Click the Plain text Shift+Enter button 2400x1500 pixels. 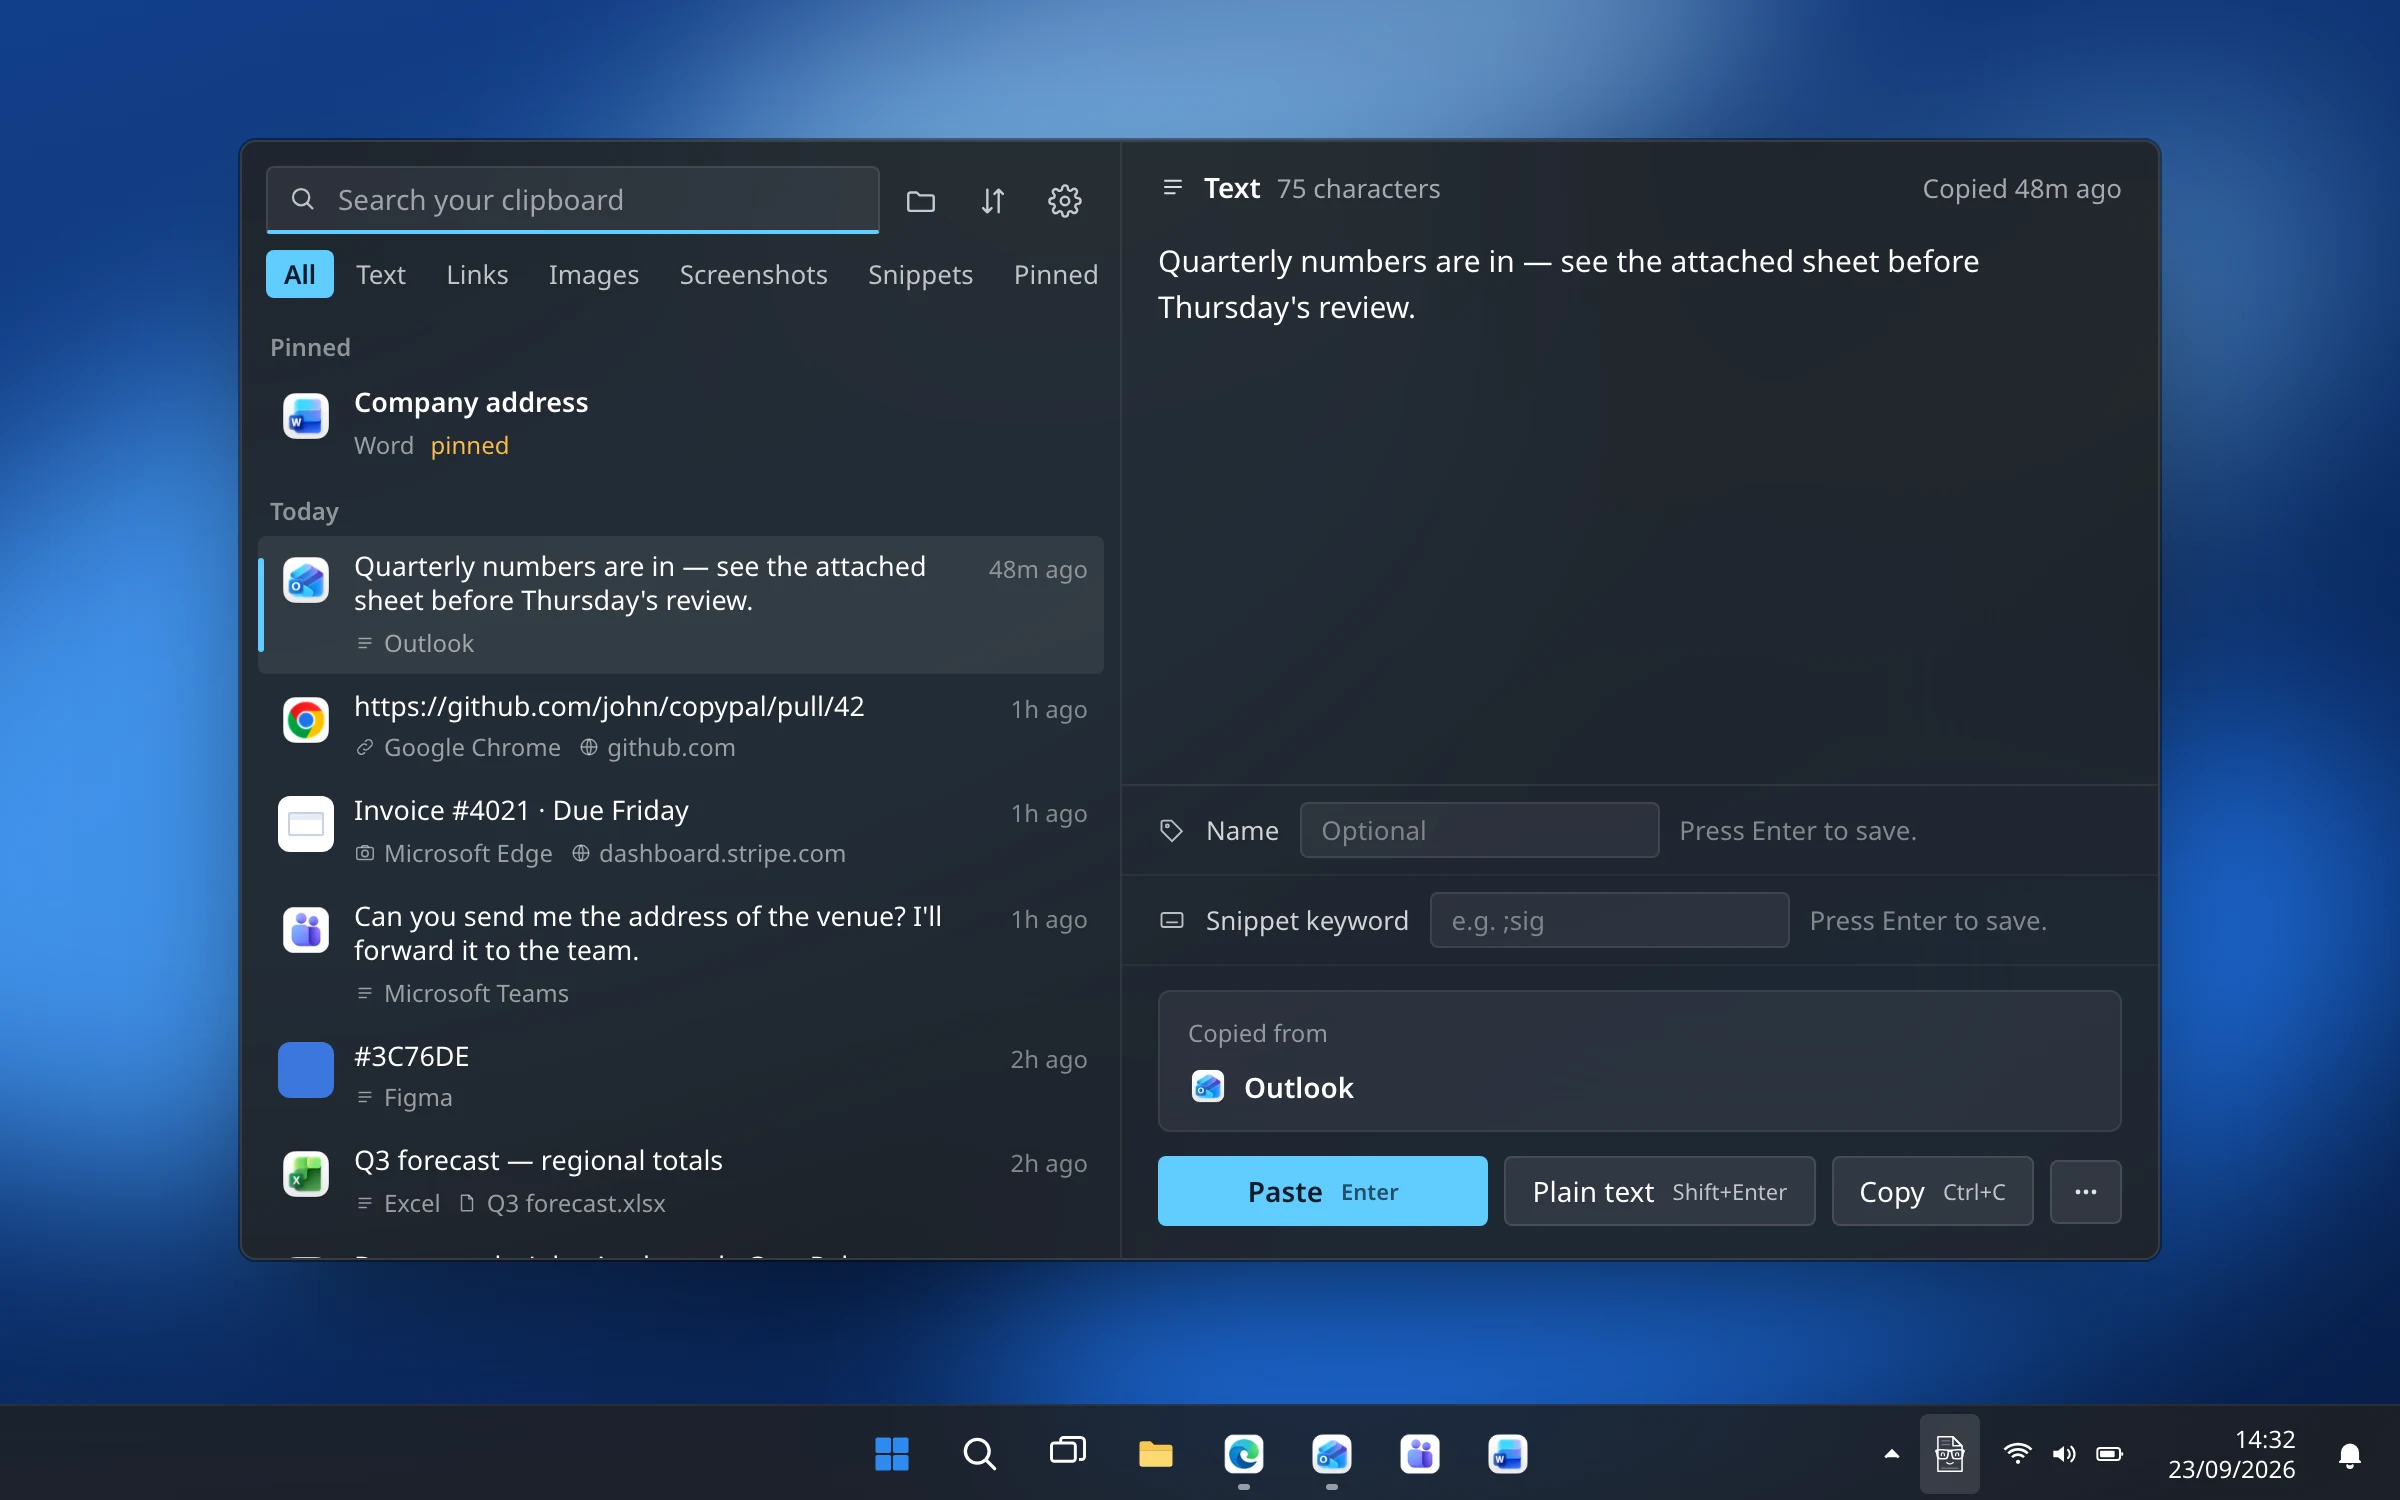tap(1659, 1191)
